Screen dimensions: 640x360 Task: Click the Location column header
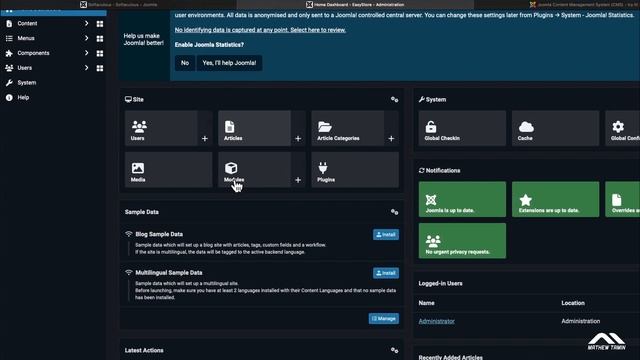click(573, 303)
